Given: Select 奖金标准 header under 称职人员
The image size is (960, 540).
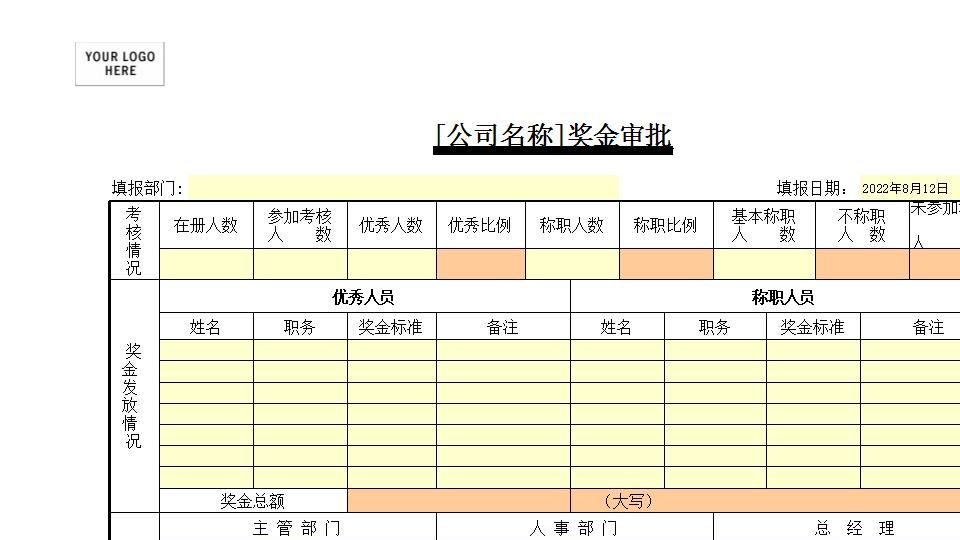Looking at the screenshot, I should pyautogui.click(x=812, y=326).
